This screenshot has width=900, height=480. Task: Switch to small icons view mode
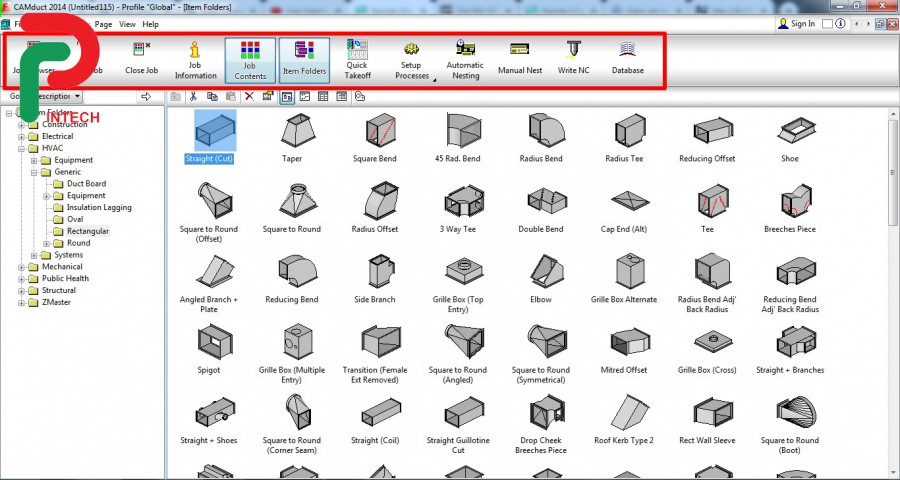click(305, 96)
